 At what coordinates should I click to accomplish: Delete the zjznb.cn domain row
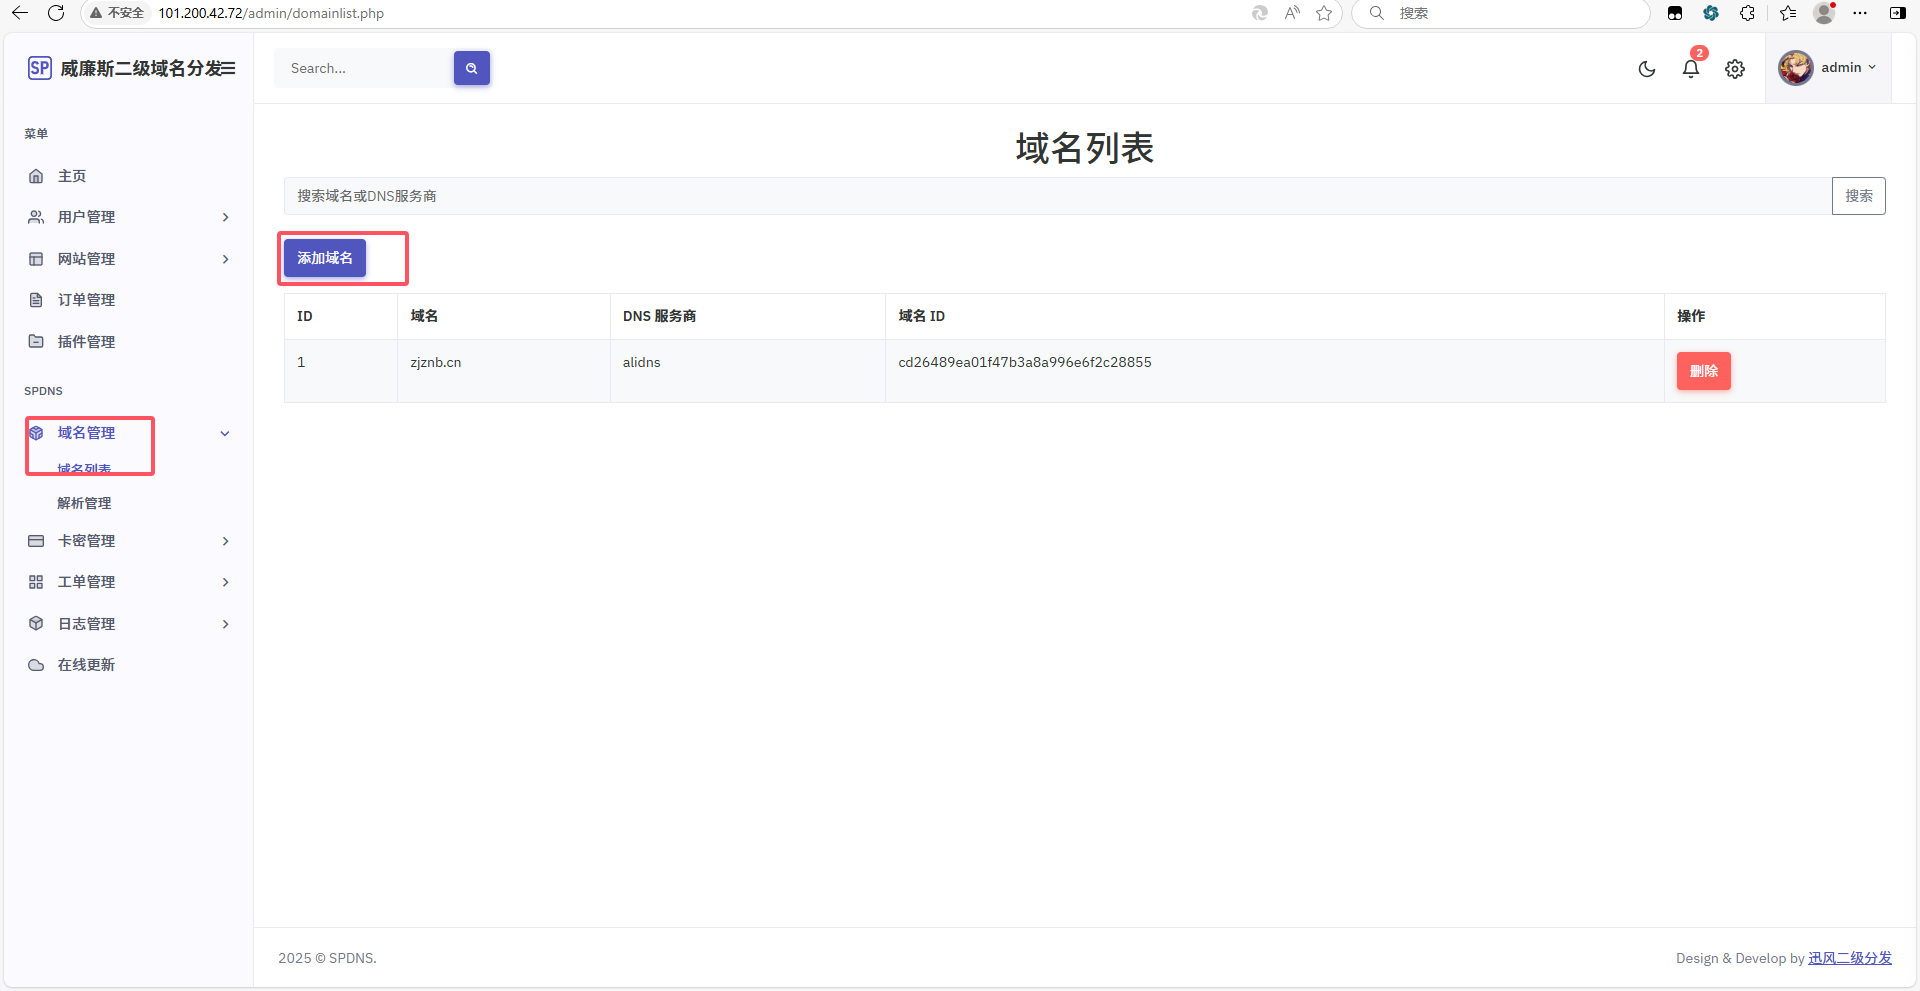(x=1703, y=371)
